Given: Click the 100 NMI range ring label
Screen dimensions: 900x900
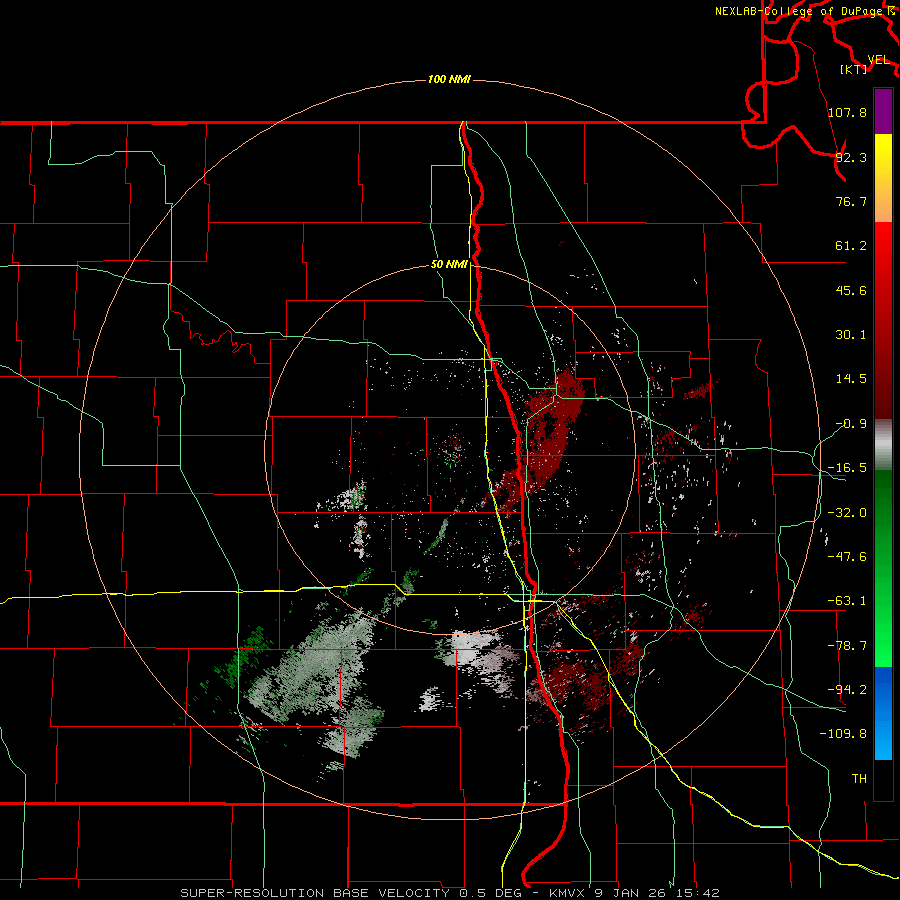Looking at the screenshot, I should point(449,79).
